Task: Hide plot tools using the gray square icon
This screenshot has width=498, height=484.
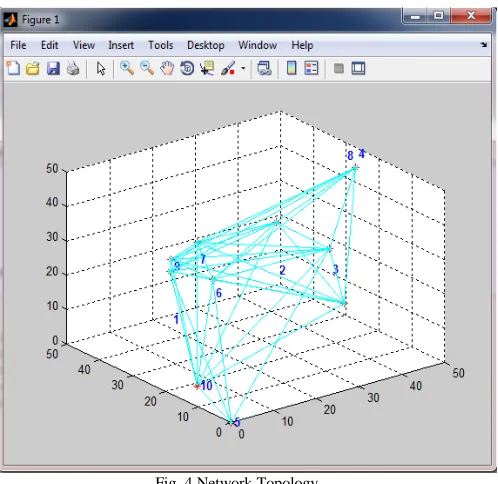Action: tap(339, 68)
